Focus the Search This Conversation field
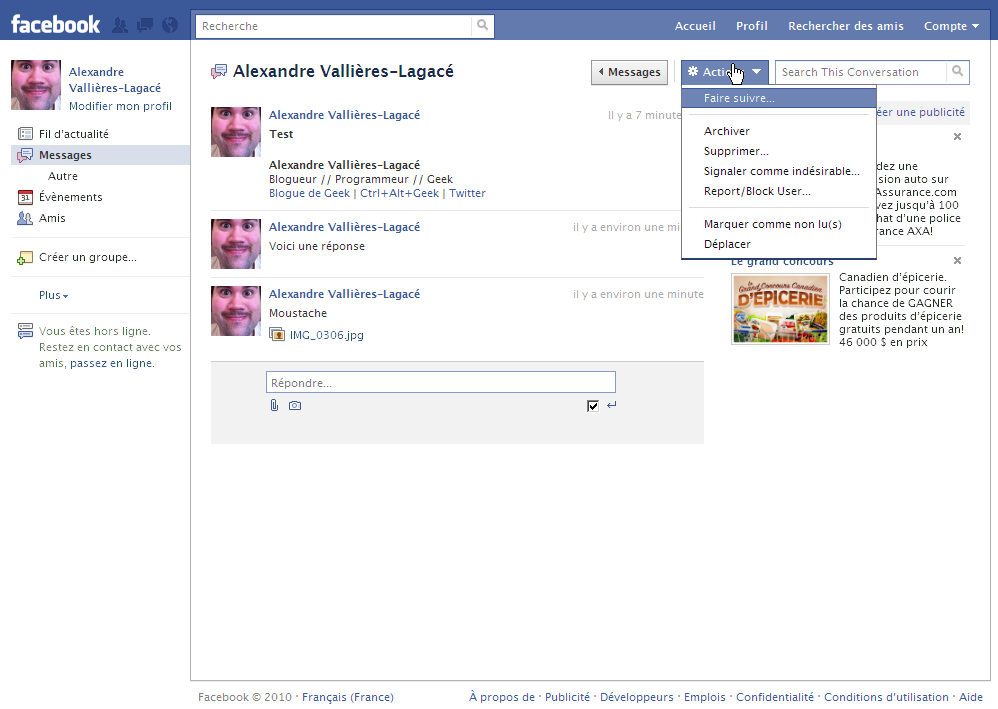The image size is (998, 709). click(861, 72)
